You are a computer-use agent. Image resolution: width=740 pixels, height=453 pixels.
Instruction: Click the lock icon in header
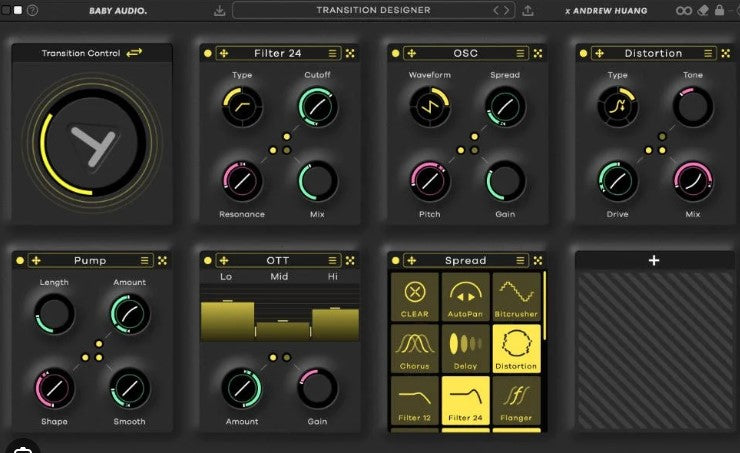point(719,9)
